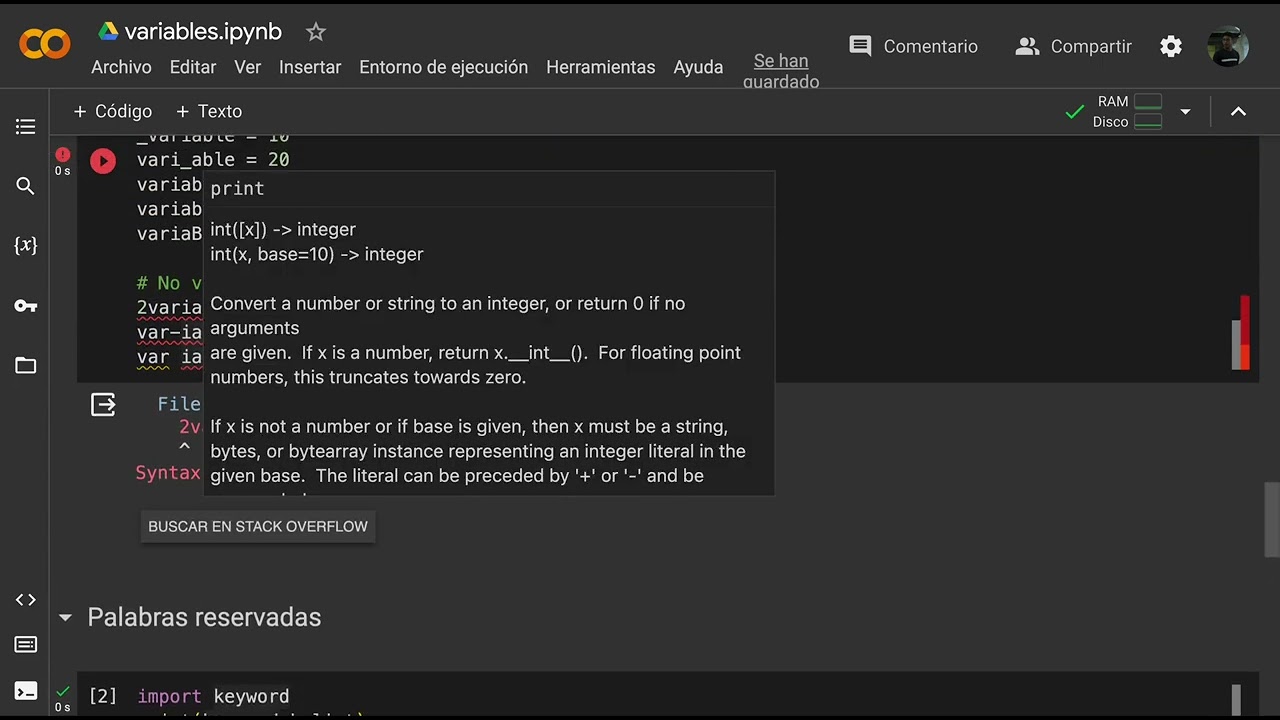1280x720 pixels.
Task: Open the Ver menu
Action: pyautogui.click(x=247, y=67)
